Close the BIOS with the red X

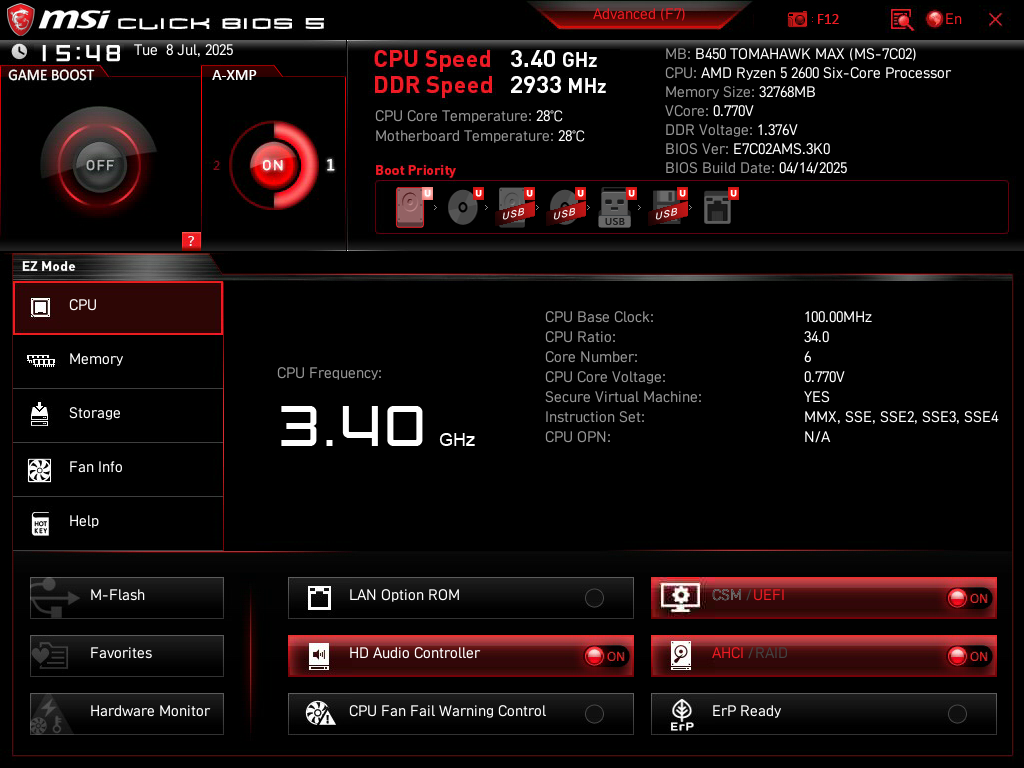click(995, 20)
